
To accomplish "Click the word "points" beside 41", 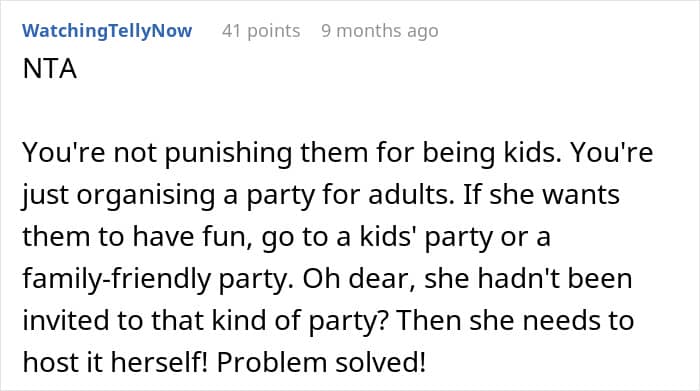I will tap(274, 32).
